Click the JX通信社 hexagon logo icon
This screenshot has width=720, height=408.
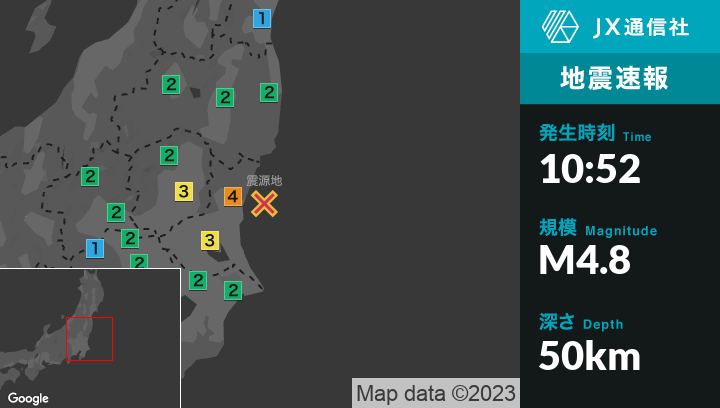tap(559, 27)
